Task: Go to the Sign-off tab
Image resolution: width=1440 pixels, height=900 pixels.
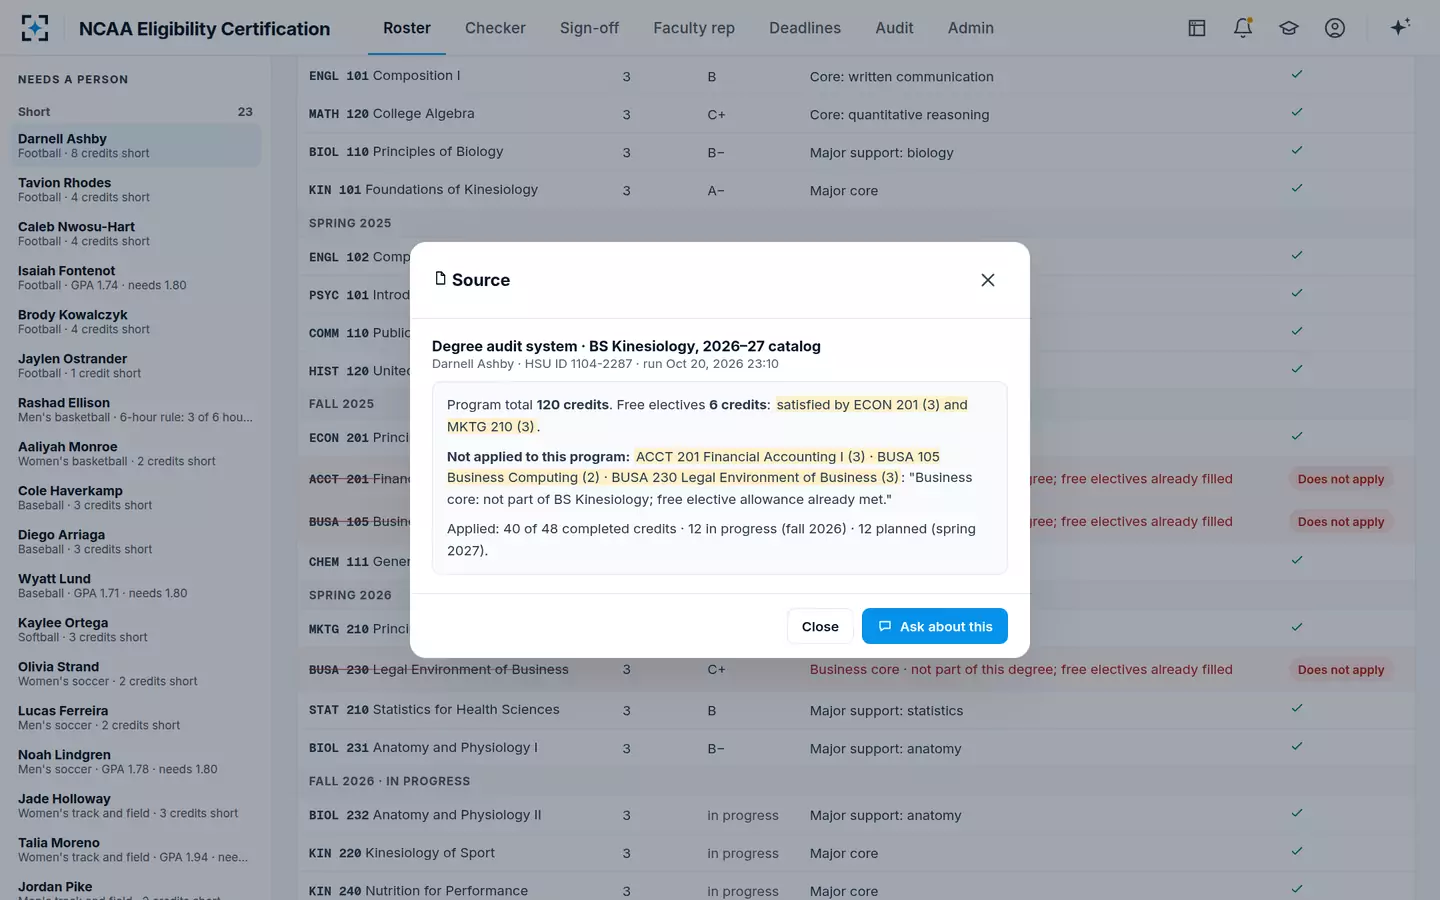Action: click(589, 28)
